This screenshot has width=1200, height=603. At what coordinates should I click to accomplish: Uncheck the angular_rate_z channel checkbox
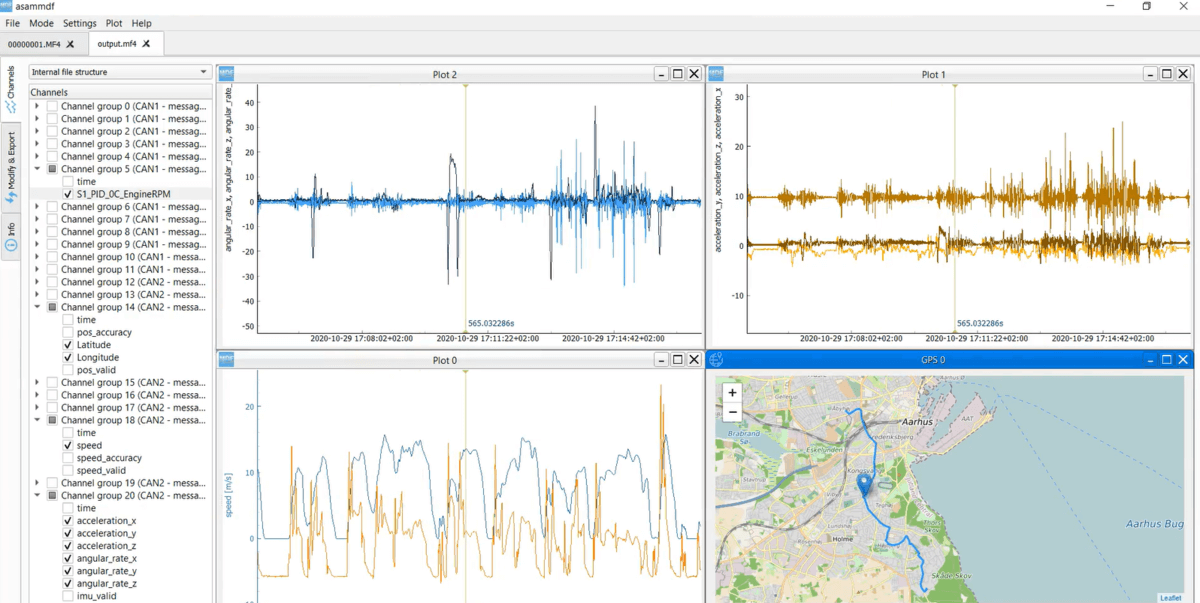point(68,583)
